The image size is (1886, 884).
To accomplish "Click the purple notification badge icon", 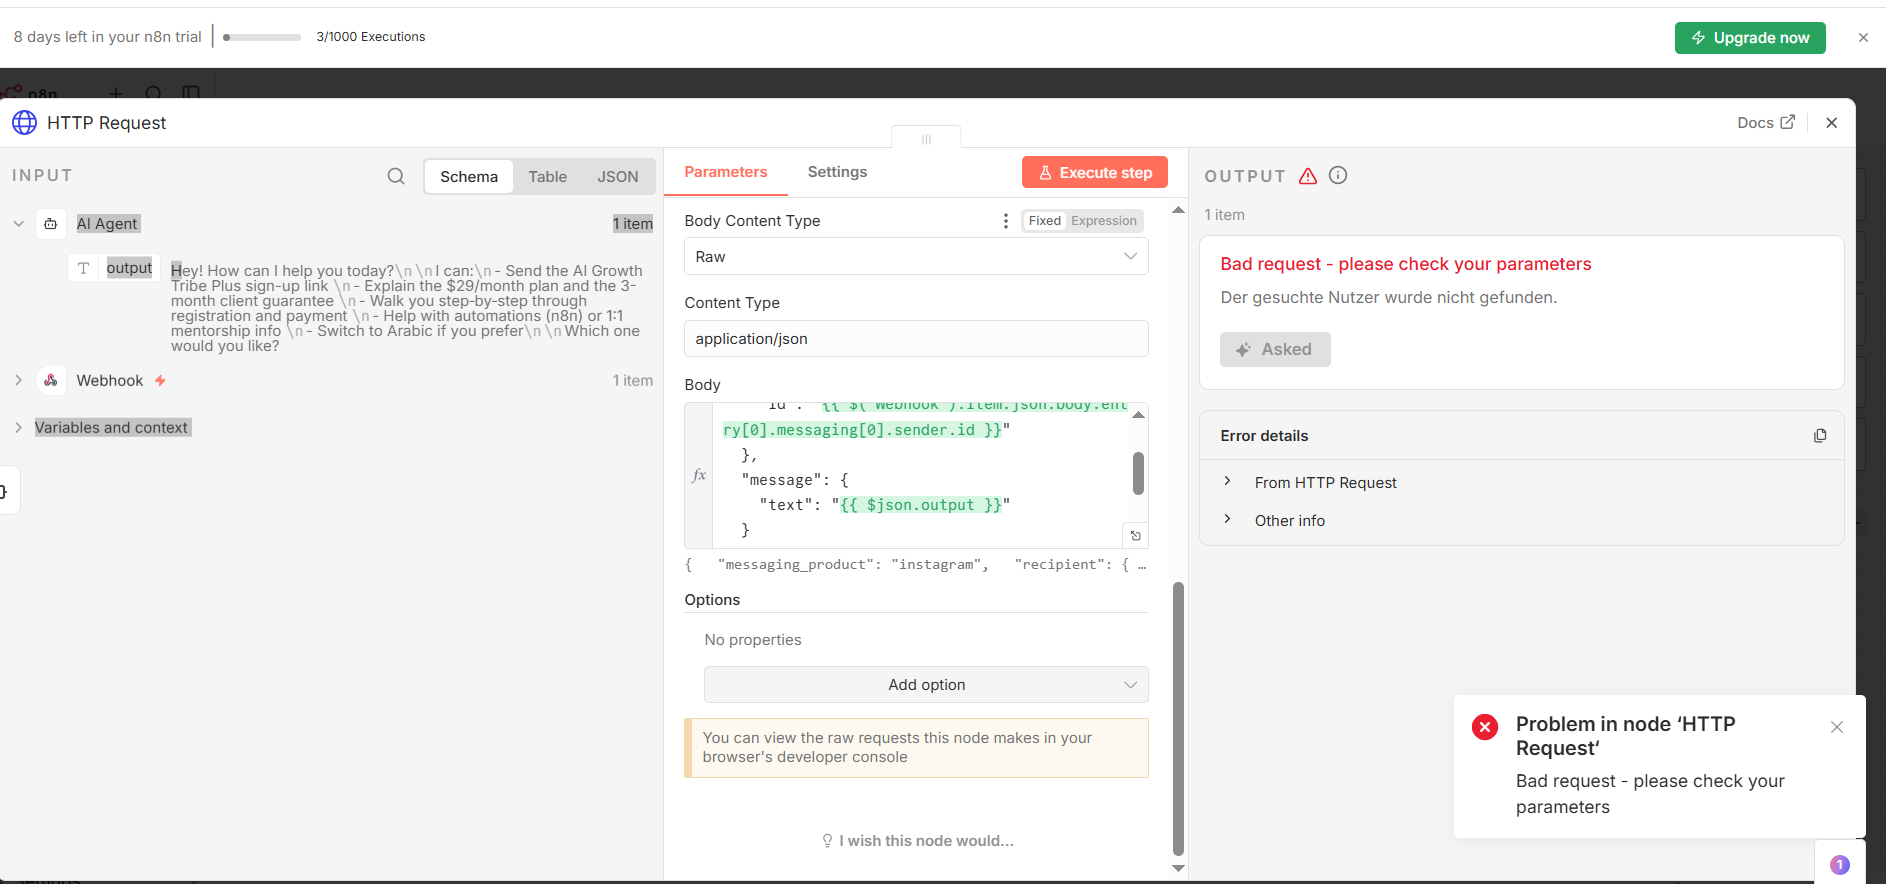I will (1840, 865).
